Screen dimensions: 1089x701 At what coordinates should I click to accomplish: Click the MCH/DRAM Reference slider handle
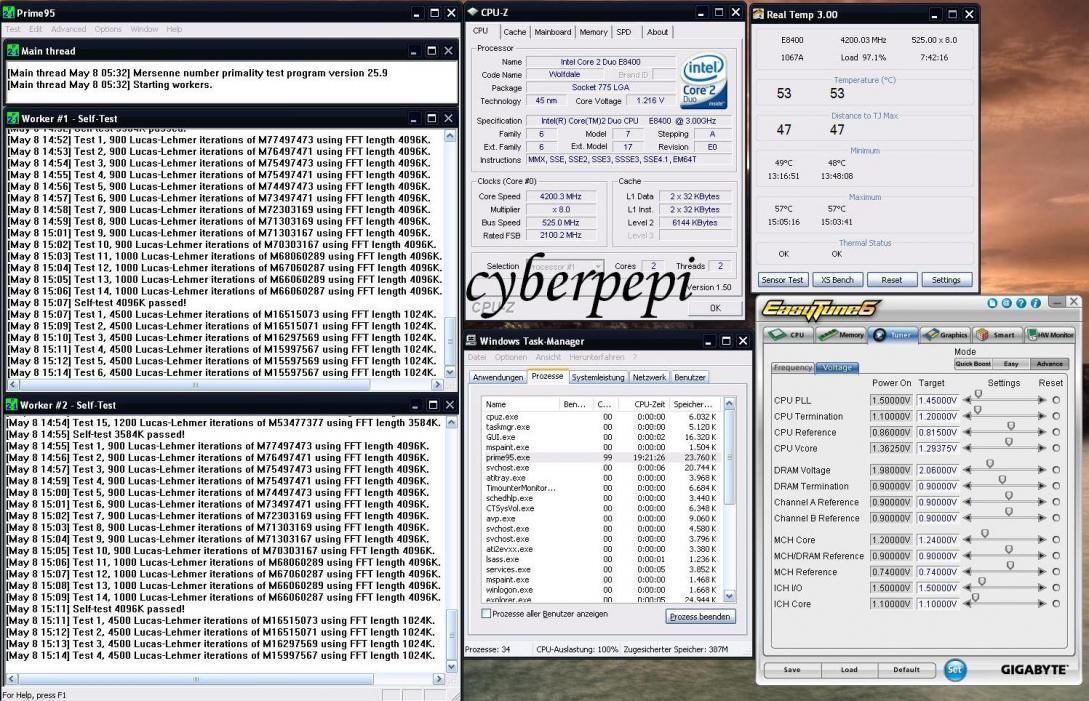pyautogui.click(x=1008, y=550)
